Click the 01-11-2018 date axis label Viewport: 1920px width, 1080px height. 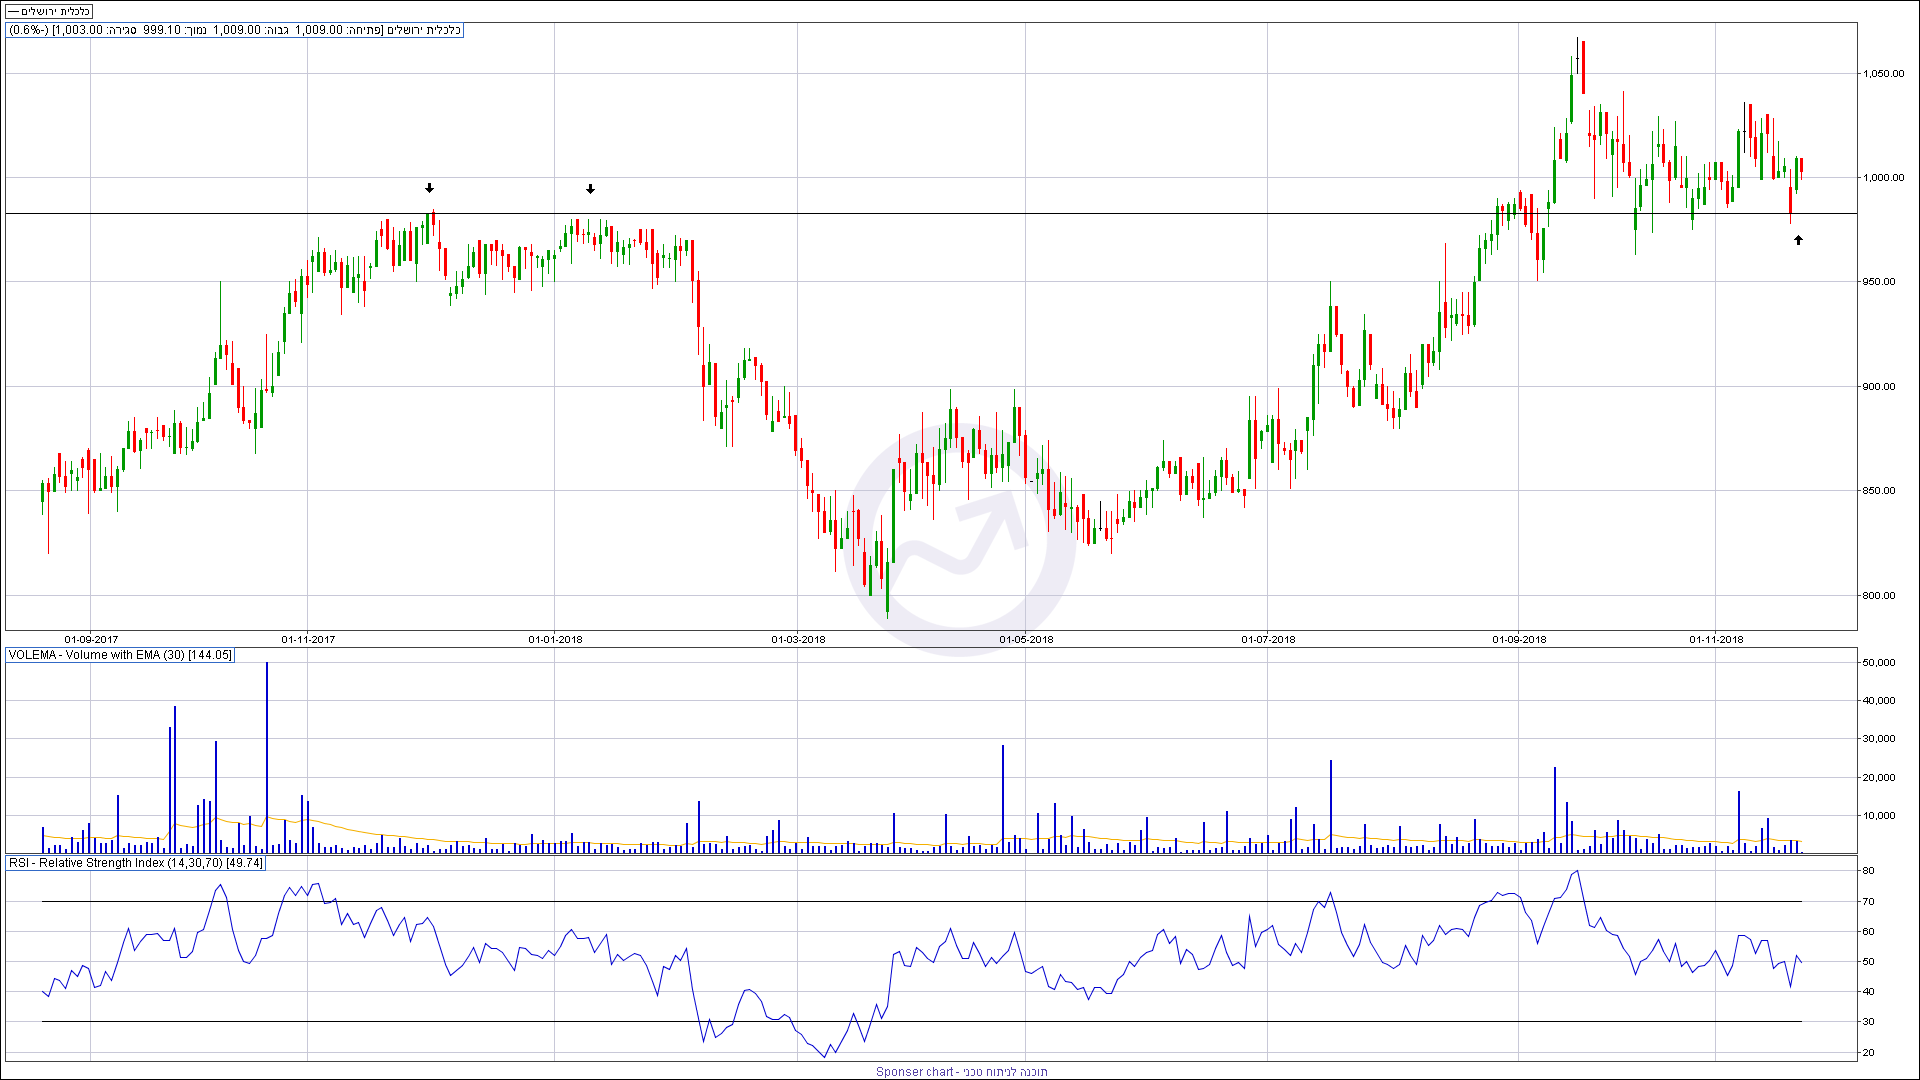point(1716,639)
